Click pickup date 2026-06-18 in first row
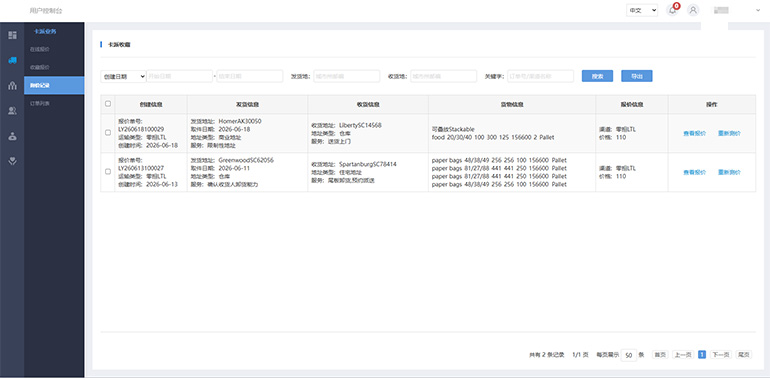 click(x=234, y=129)
